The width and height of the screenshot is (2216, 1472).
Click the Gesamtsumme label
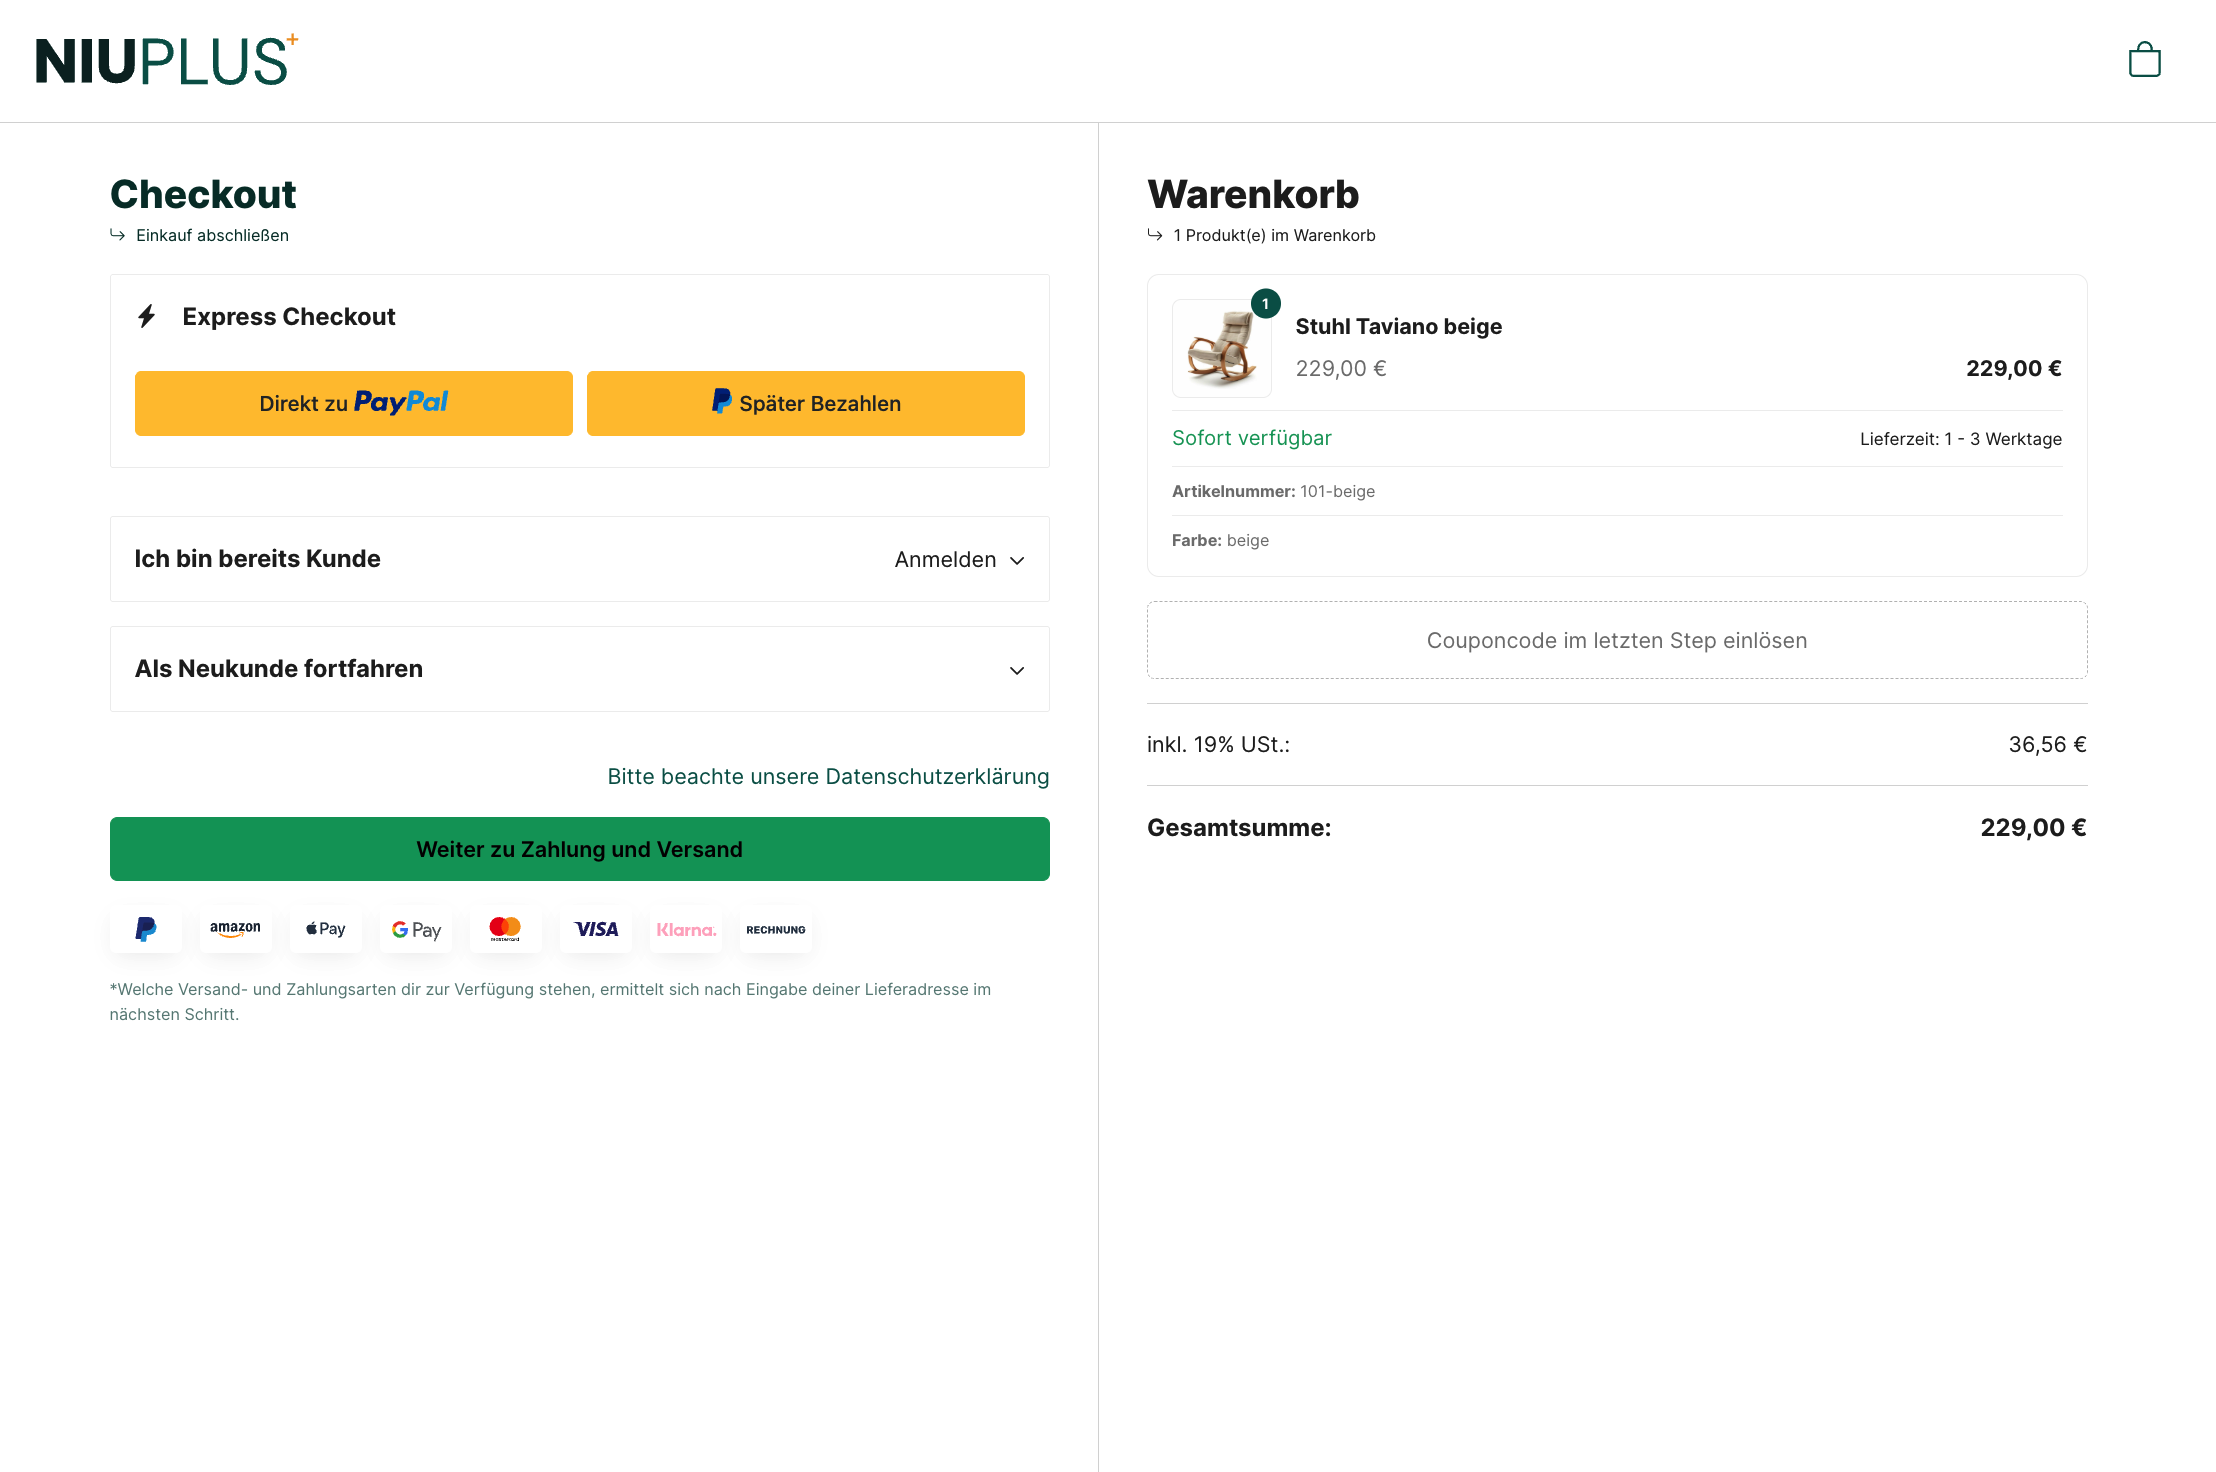click(1239, 828)
